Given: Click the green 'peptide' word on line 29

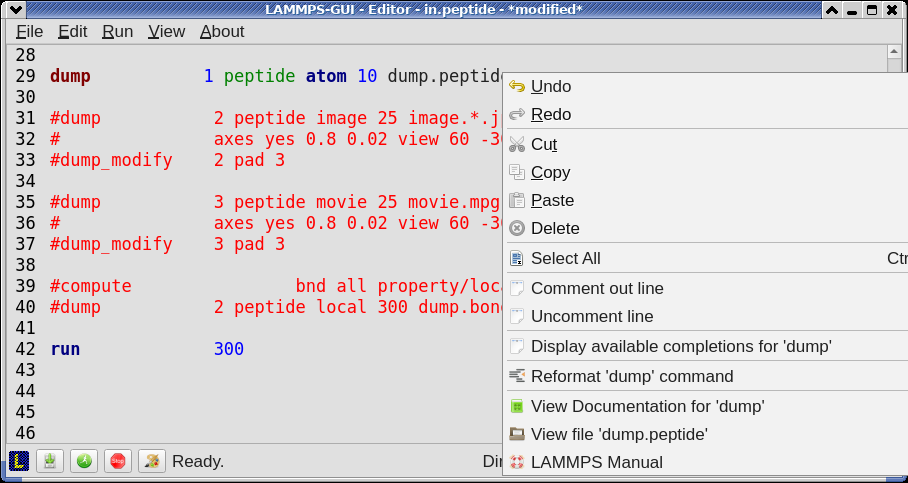Looking at the screenshot, I should tap(259, 76).
